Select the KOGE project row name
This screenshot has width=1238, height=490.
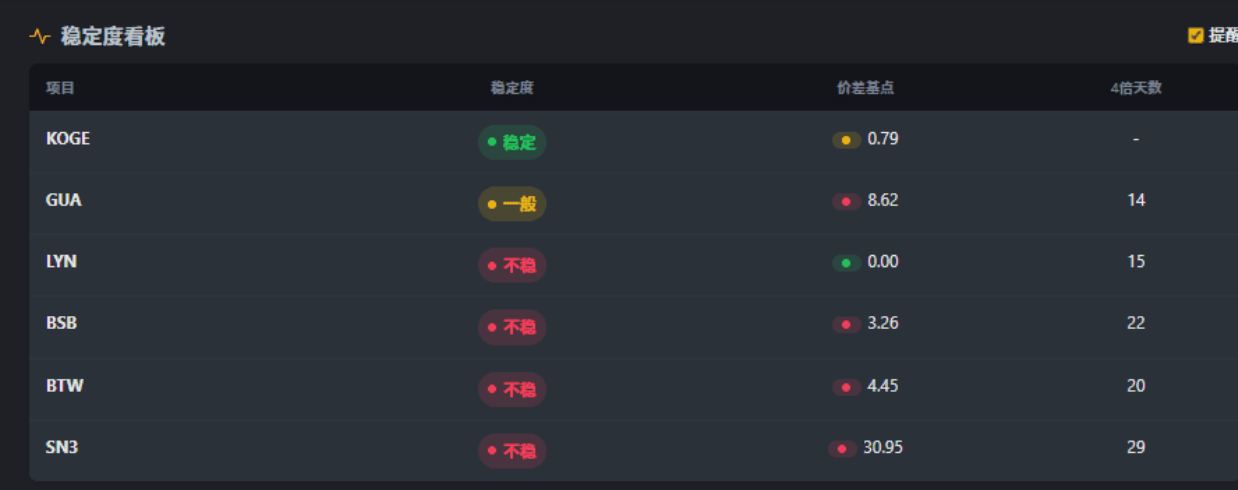(x=68, y=139)
